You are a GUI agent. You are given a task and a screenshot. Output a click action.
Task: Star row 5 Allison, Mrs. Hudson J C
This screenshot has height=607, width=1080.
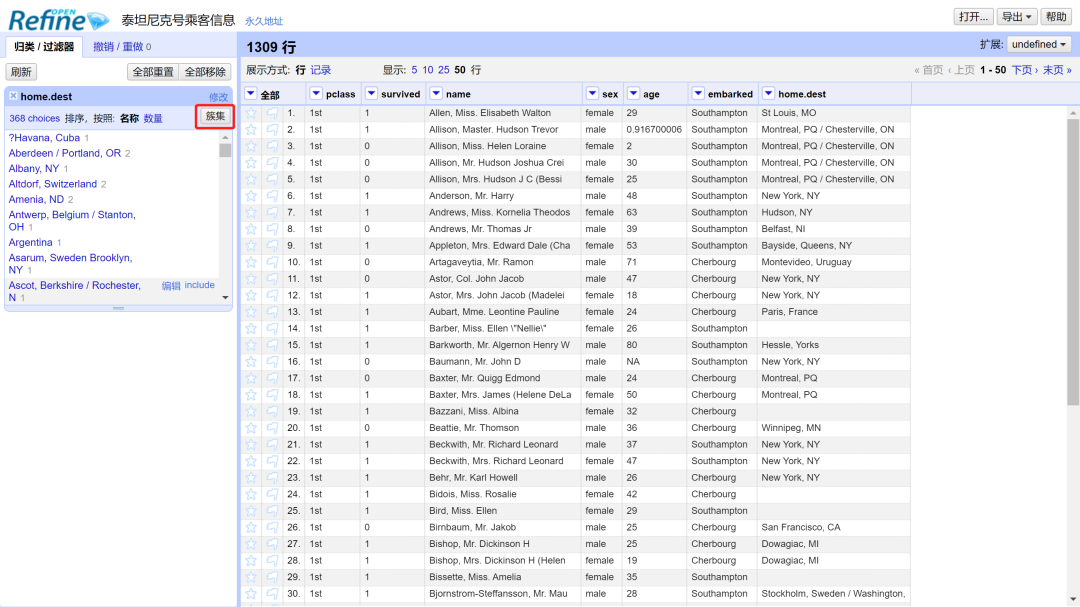pos(251,179)
